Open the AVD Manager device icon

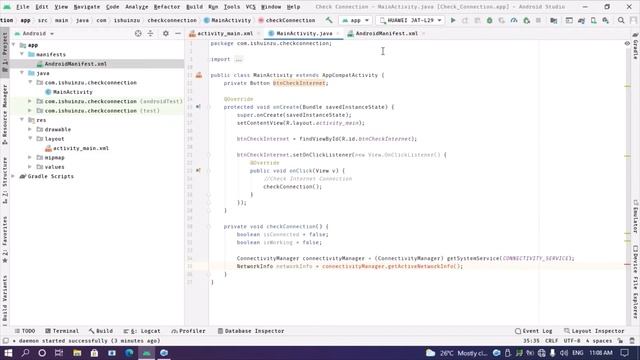pos(593,20)
